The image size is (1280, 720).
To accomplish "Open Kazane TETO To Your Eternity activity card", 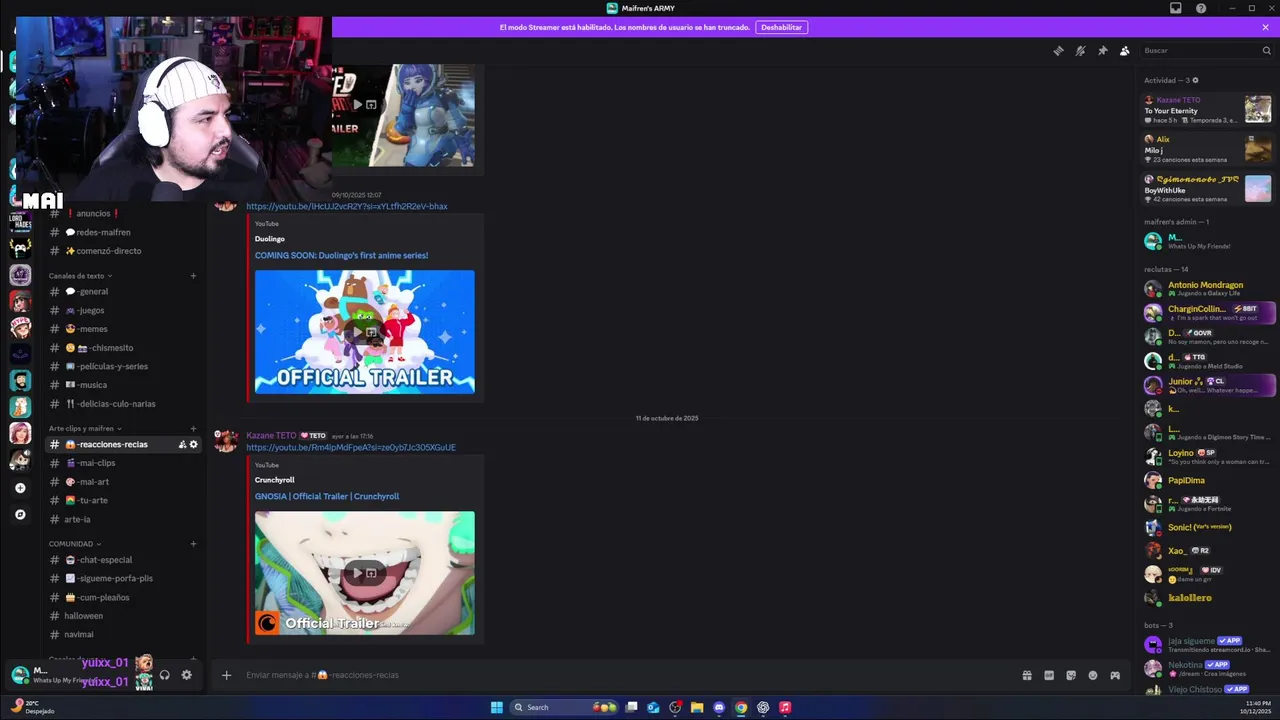I will [x=1208, y=109].
